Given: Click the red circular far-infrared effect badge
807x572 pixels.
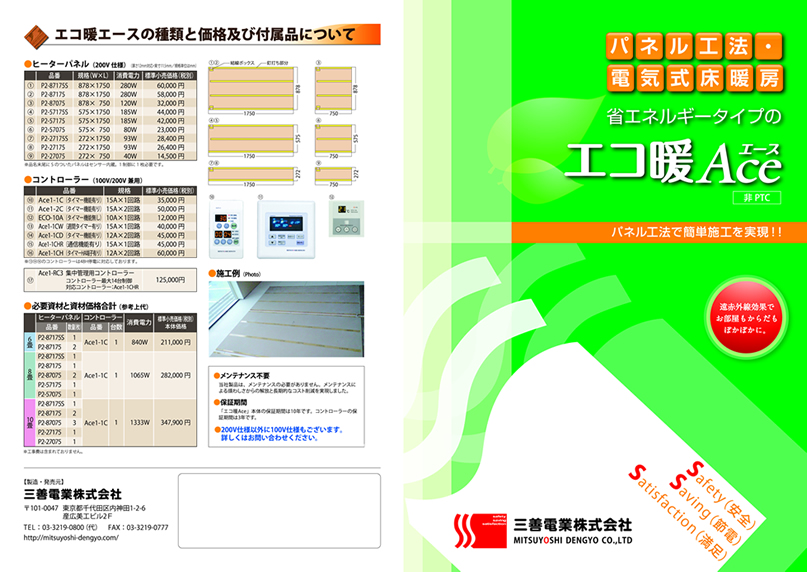Looking at the screenshot, I should pos(745,319).
